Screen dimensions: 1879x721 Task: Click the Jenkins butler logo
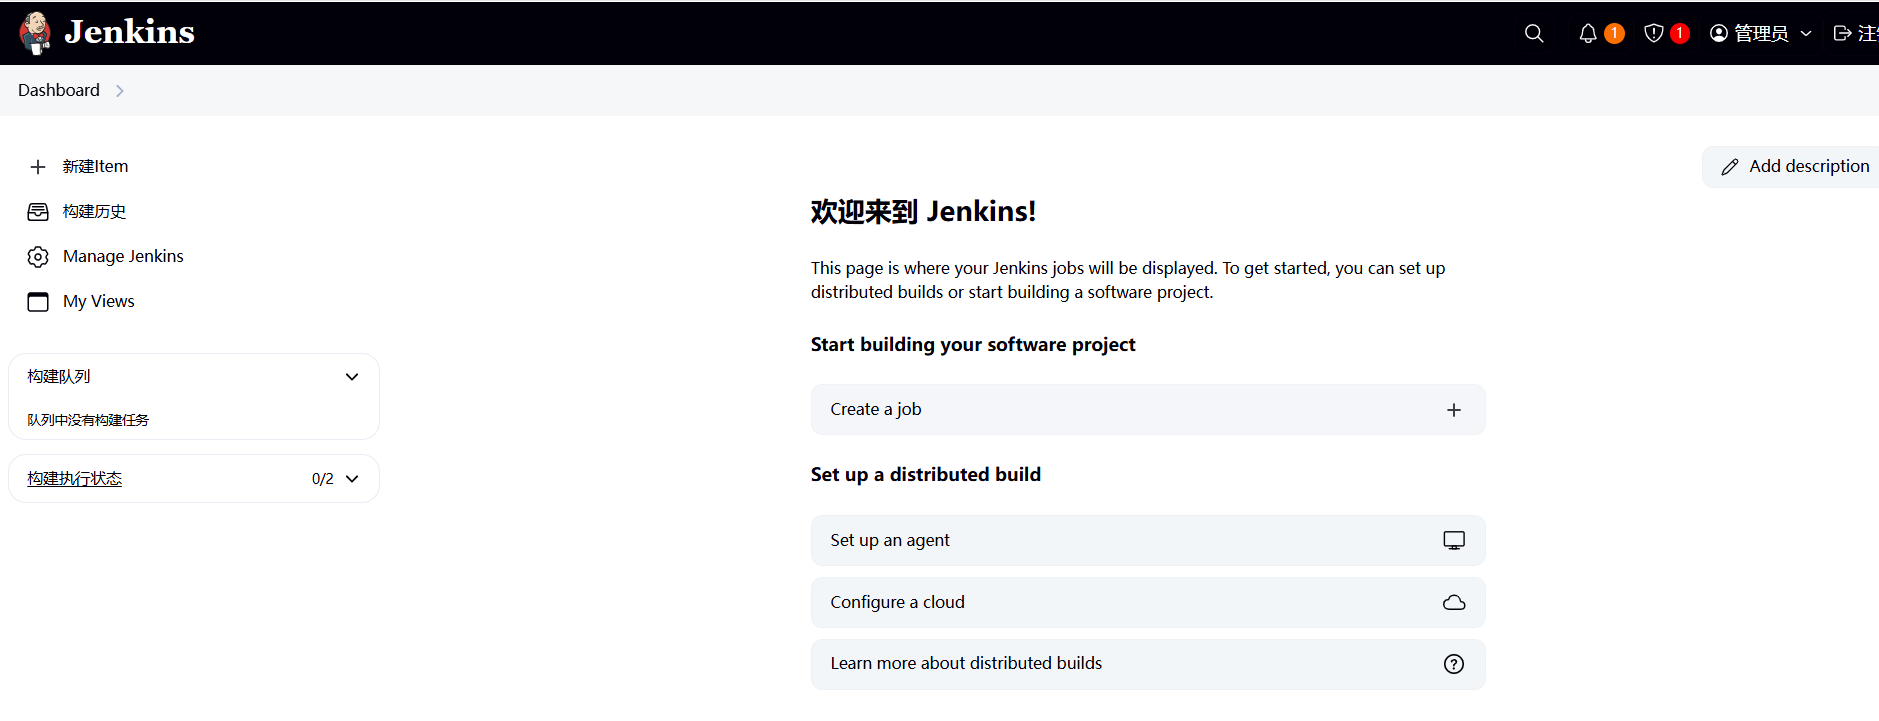click(x=35, y=33)
